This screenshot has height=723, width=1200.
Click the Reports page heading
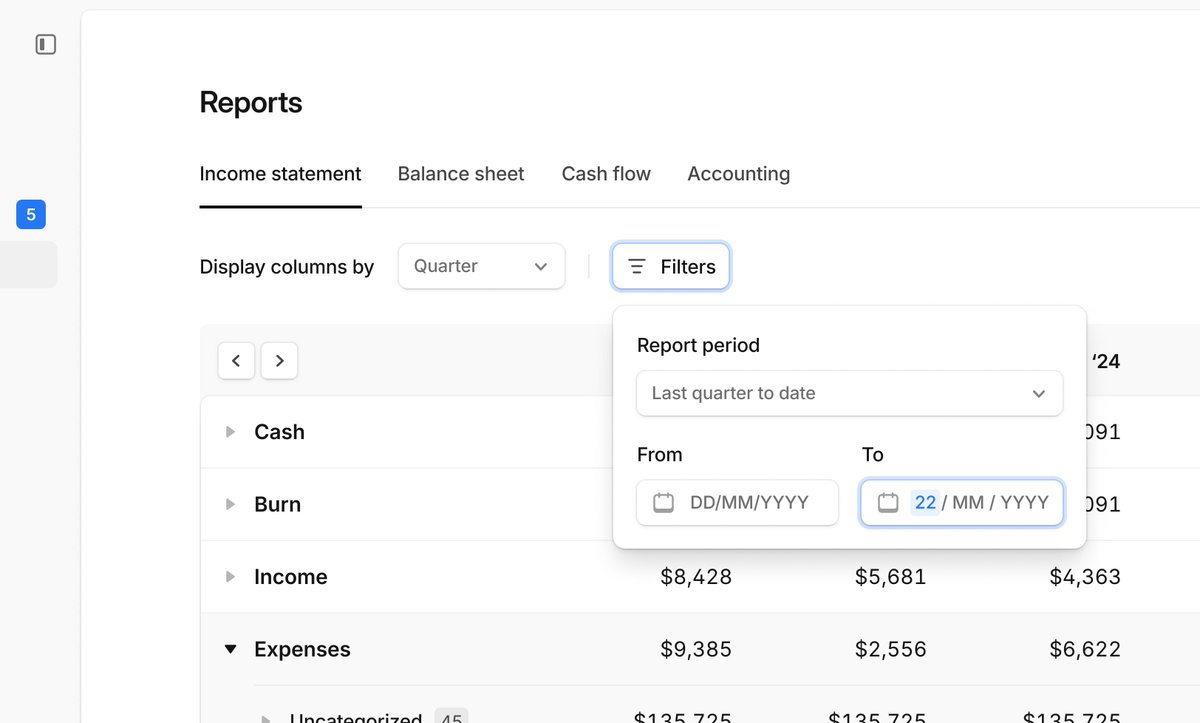251,103
